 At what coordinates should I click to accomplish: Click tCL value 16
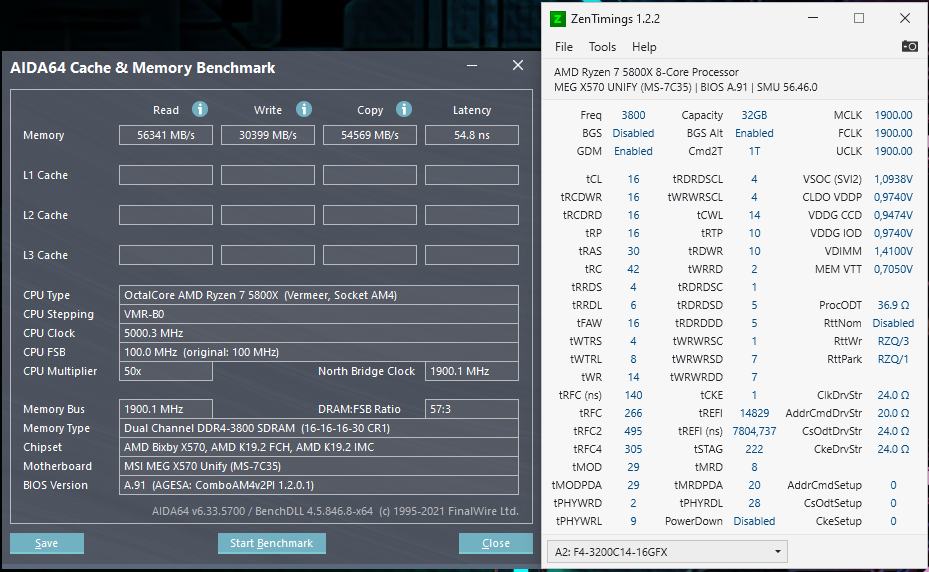(x=633, y=179)
